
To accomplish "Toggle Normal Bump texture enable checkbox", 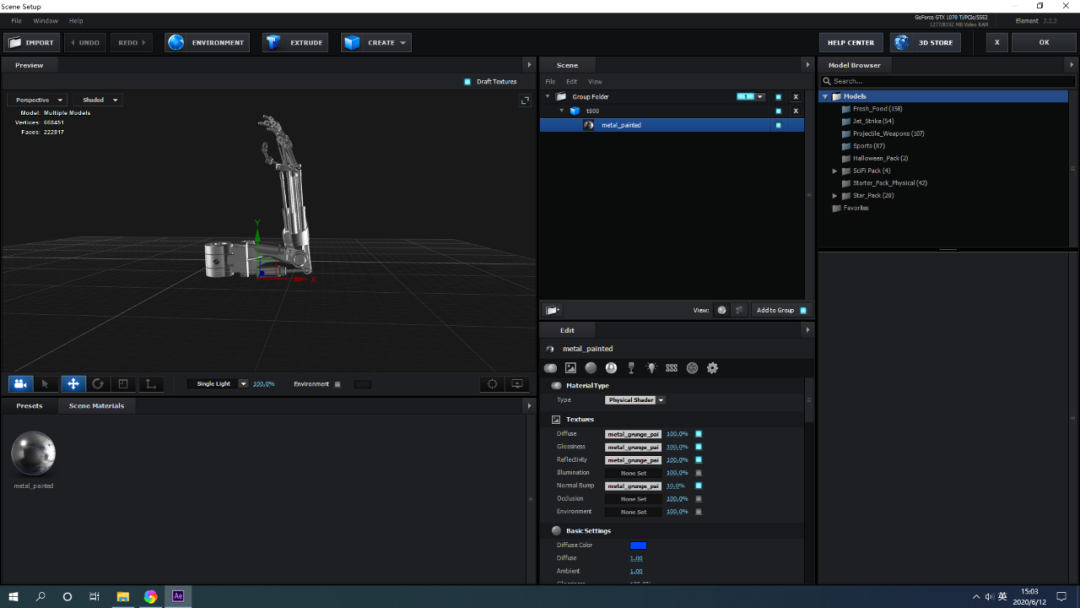I will [698, 485].
